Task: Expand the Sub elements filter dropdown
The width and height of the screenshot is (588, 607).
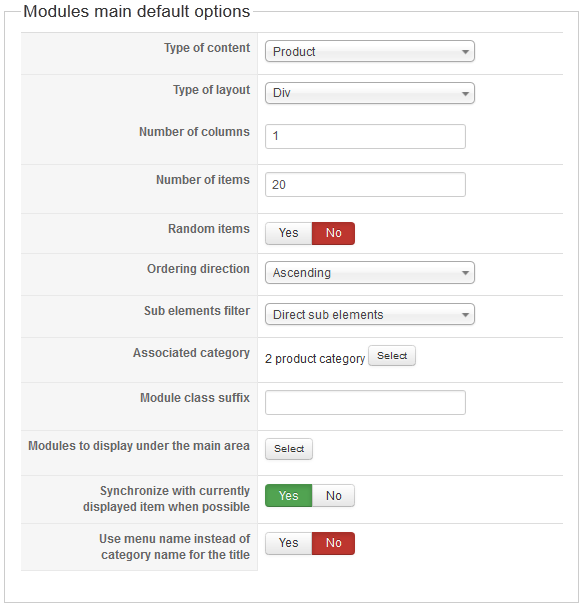Action: [369, 314]
